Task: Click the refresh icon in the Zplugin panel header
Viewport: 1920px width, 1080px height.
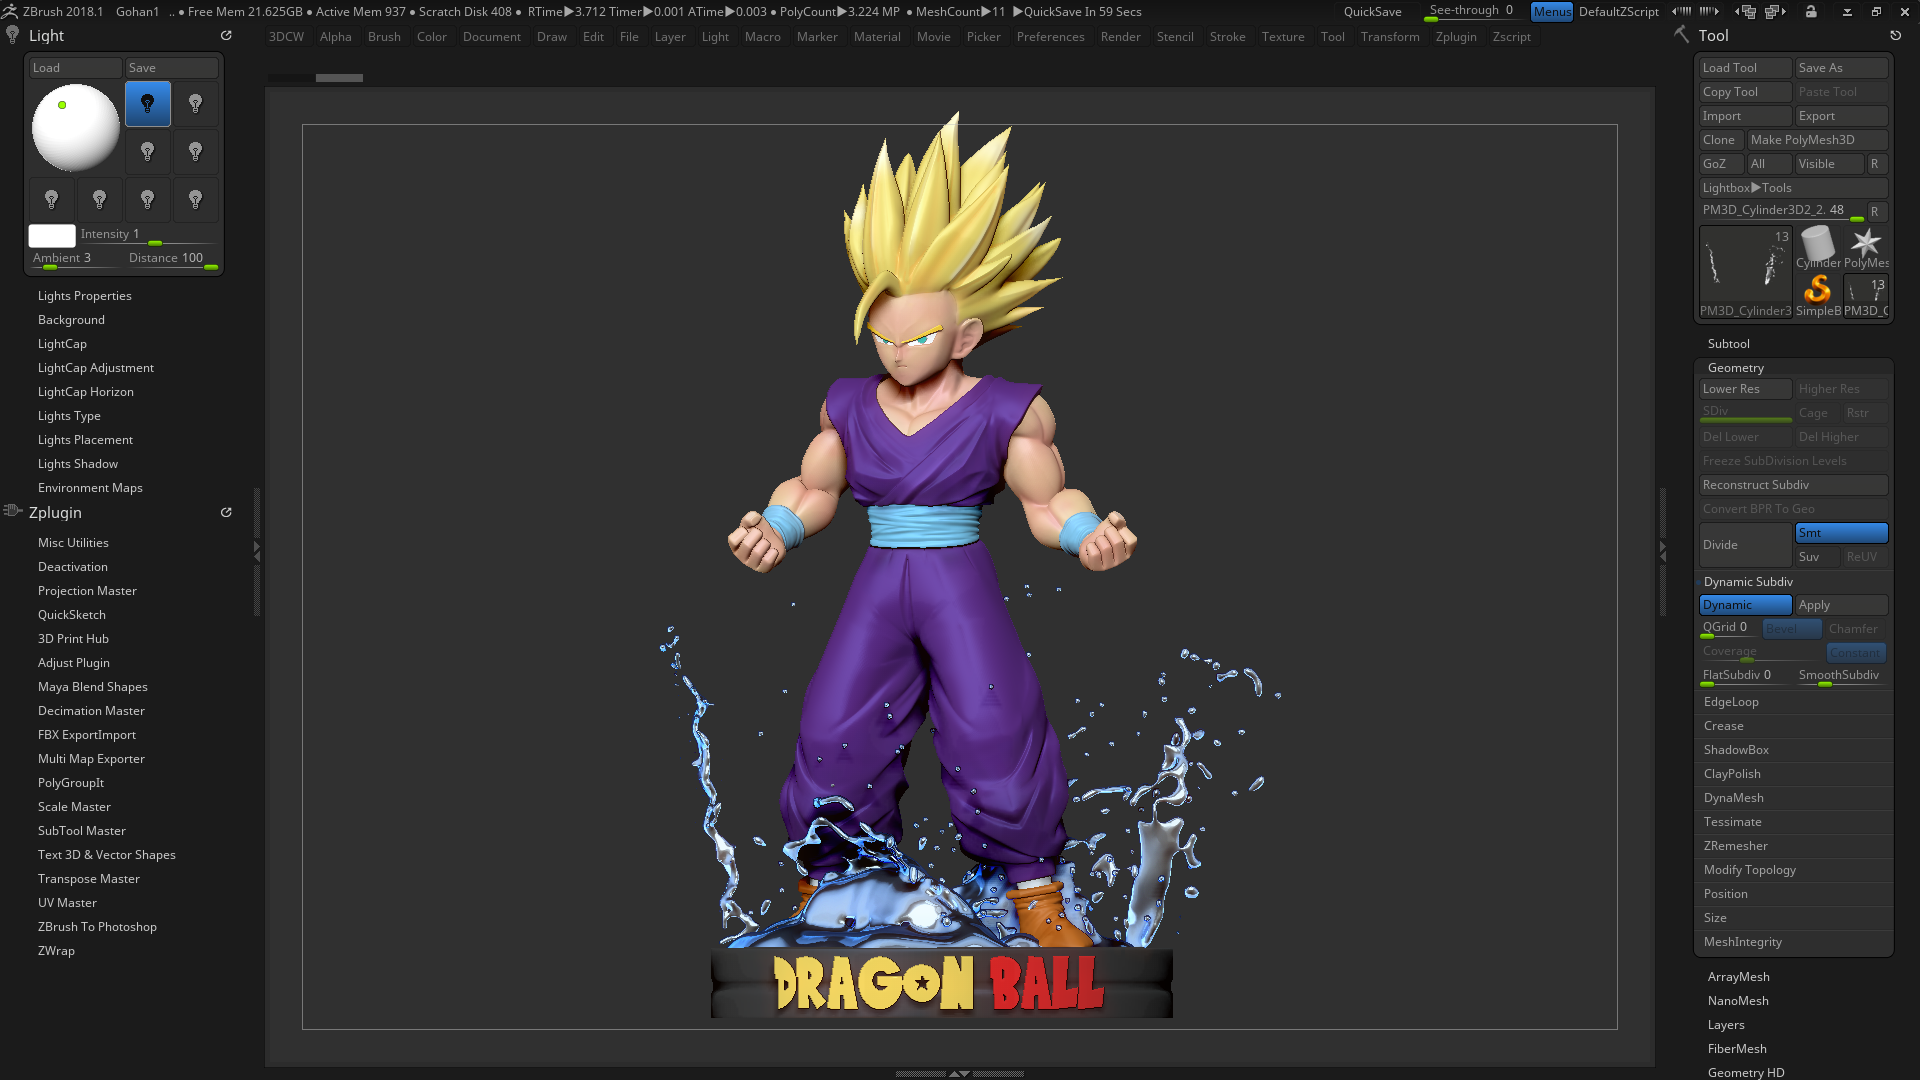Action: pos(226,512)
